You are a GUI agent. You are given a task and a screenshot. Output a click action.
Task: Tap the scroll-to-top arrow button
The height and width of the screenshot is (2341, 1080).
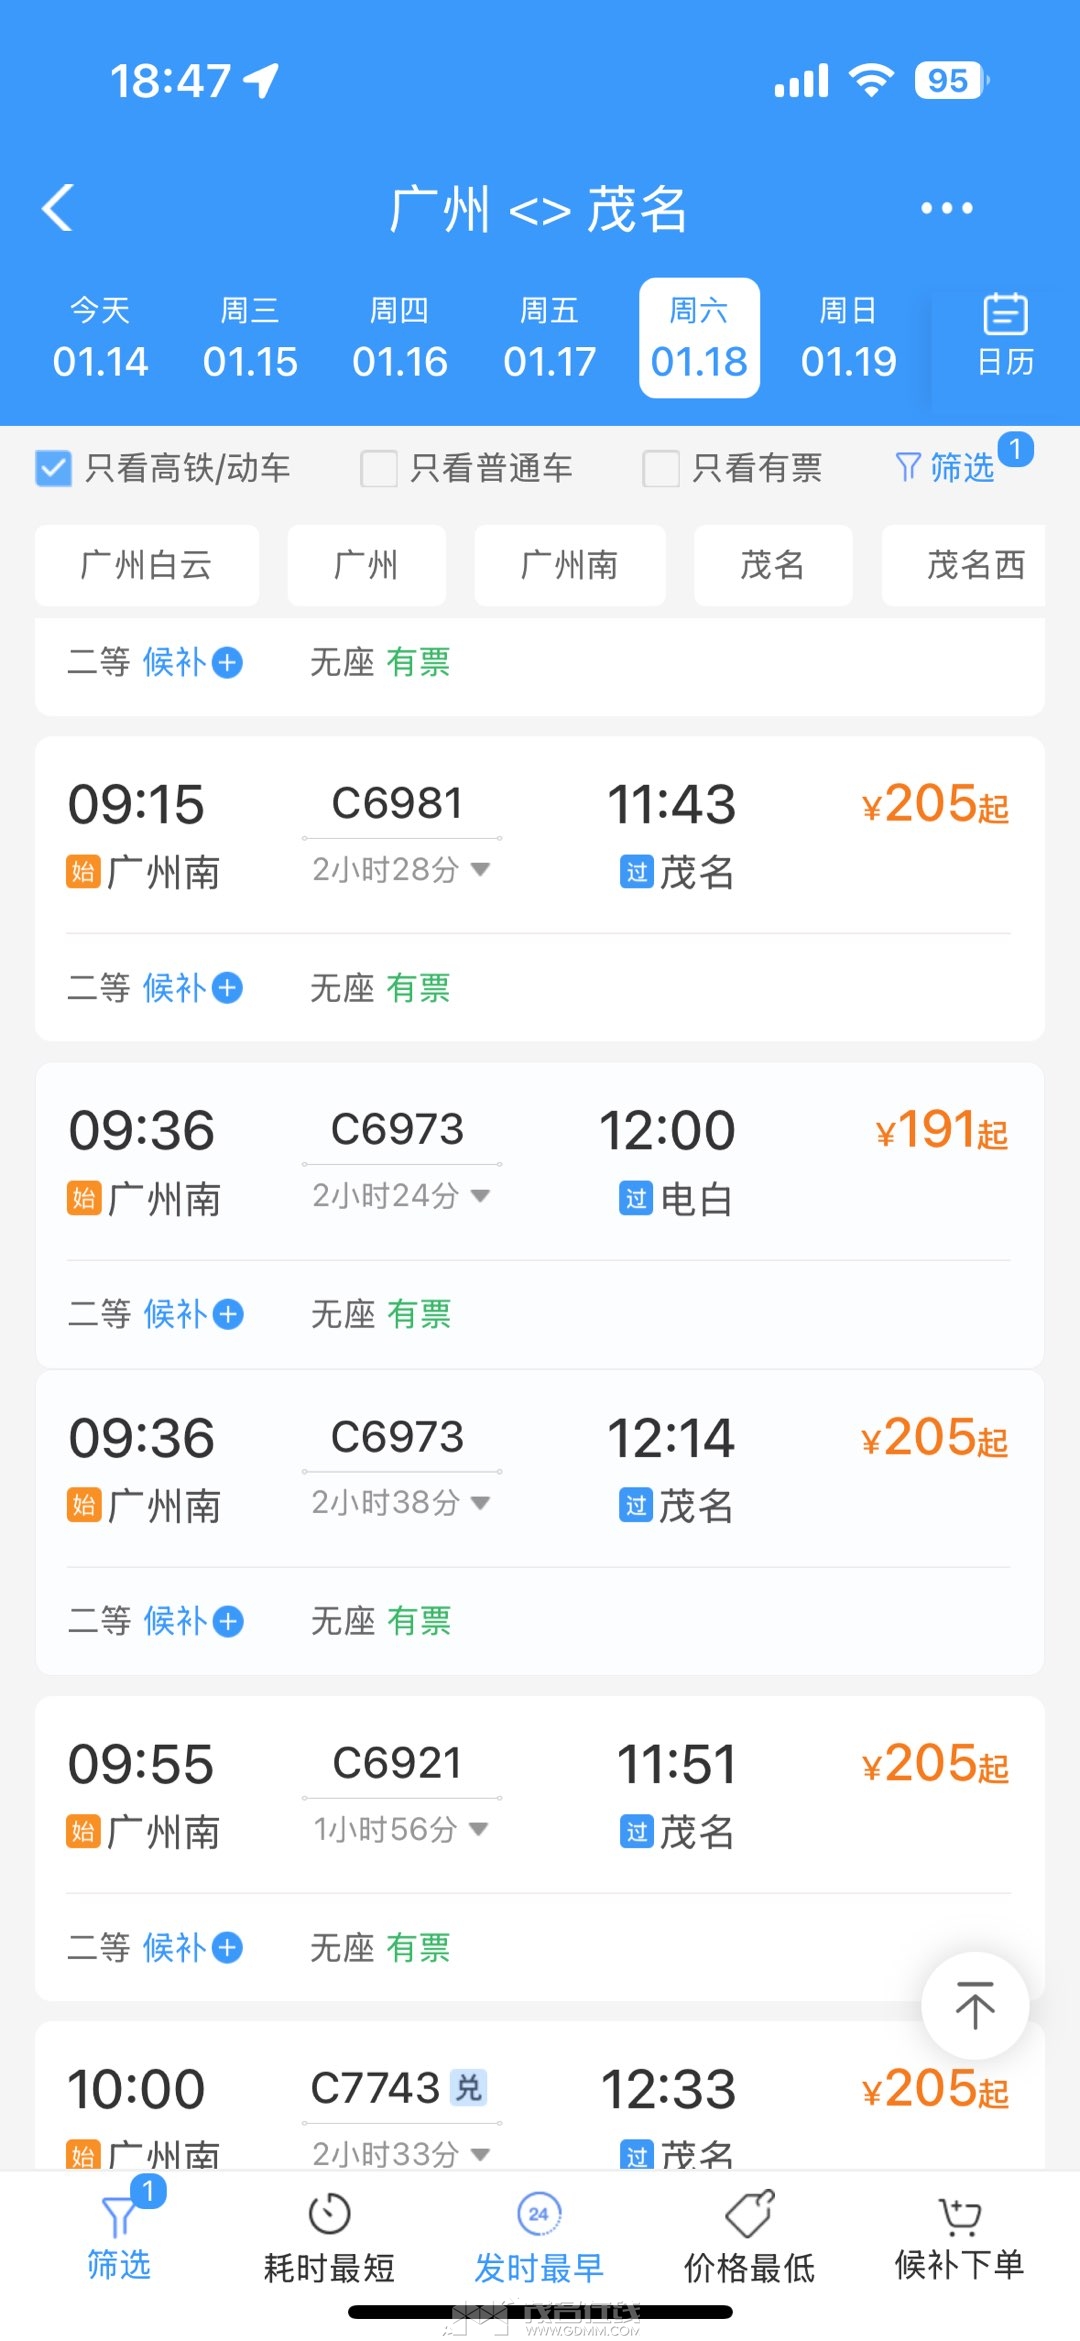[x=975, y=2005]
